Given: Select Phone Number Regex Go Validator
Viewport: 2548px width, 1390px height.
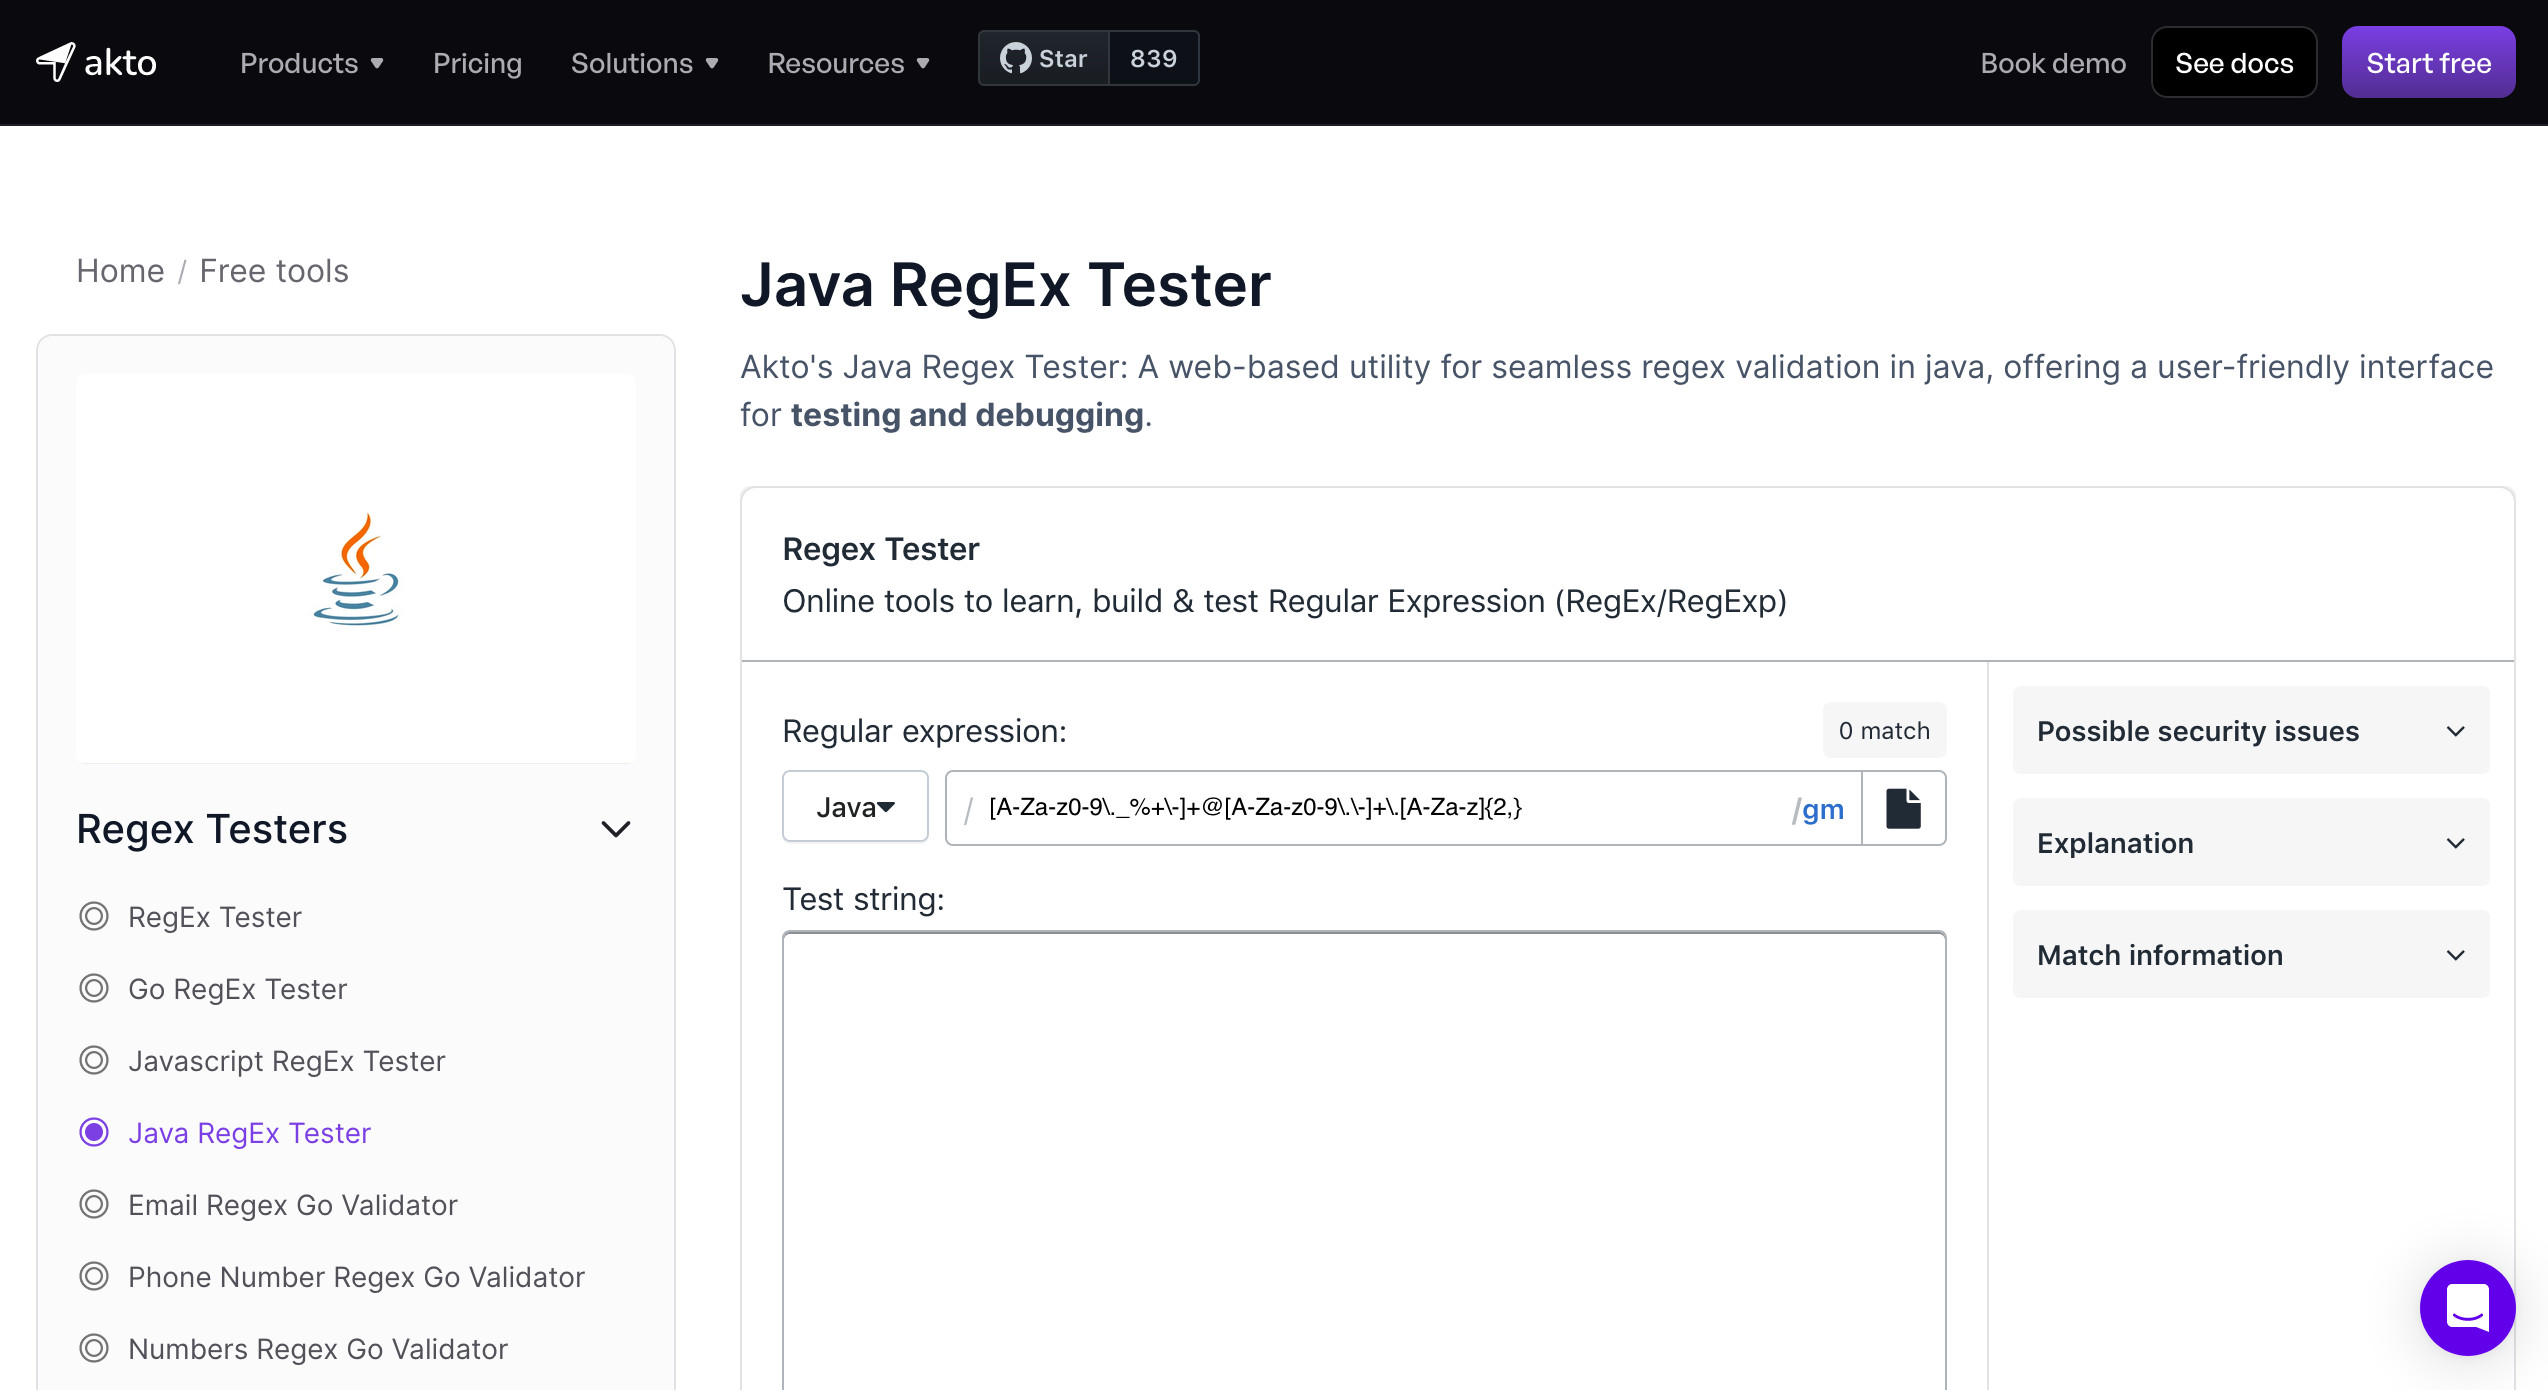Looking at the screenshot, I should click(x=332, y=1277).
